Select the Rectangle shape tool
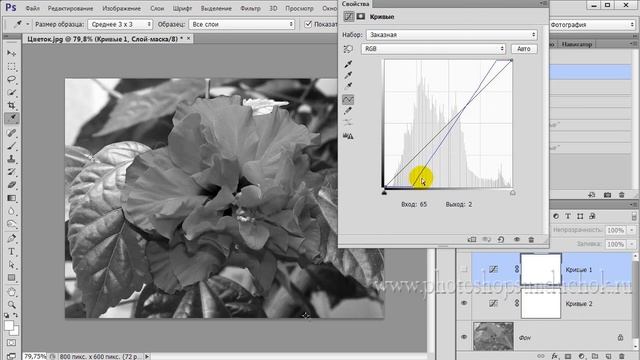 11,278
